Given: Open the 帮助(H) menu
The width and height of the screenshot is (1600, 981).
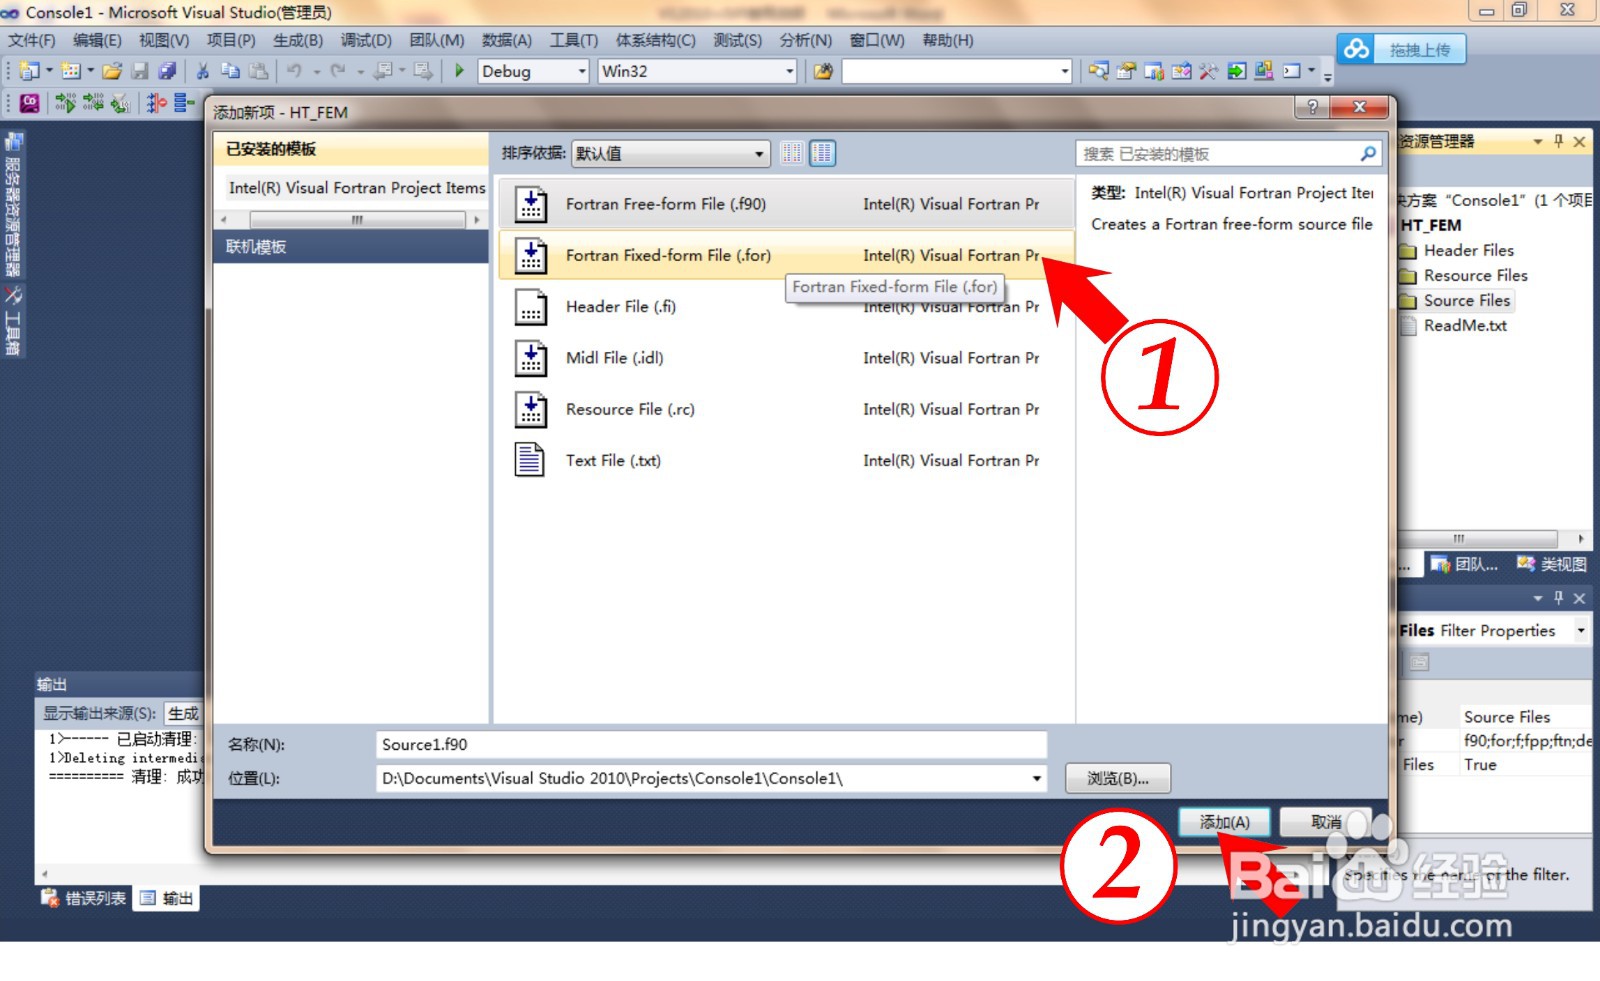Looking at the screenshot, I should coord(948,40).
